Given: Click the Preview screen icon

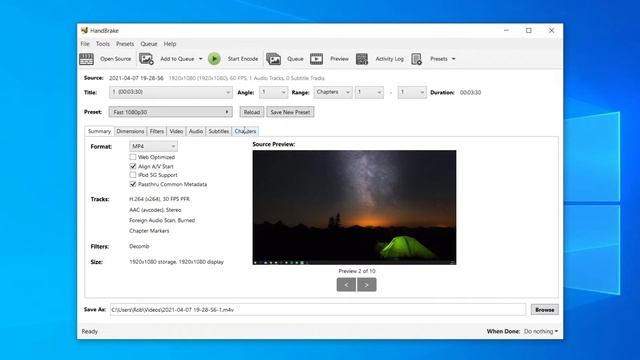Looking at the screenshot, I should (316, 59).
